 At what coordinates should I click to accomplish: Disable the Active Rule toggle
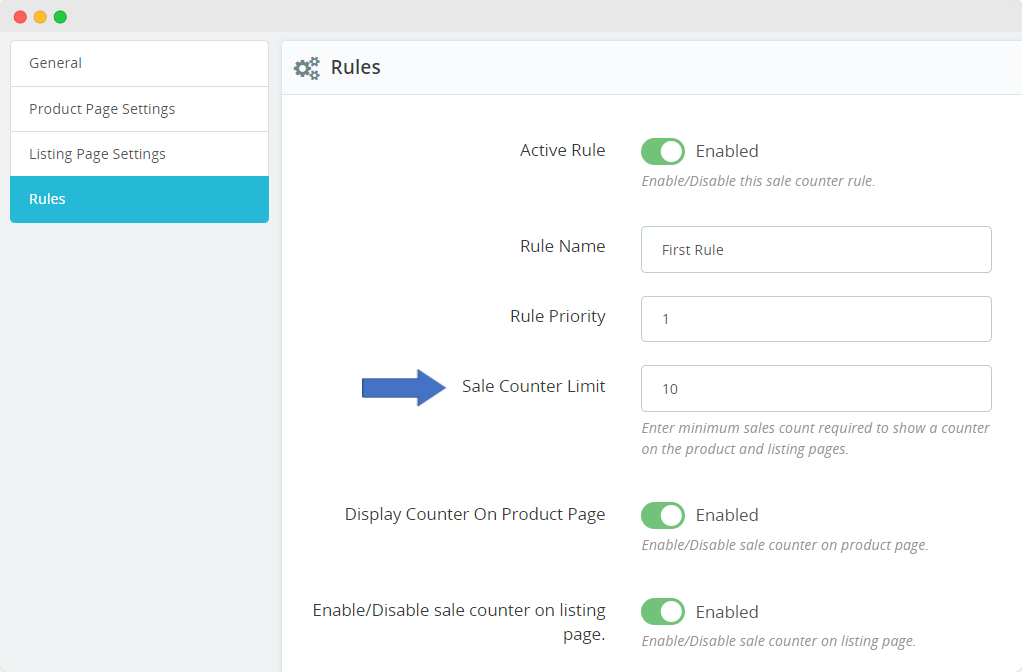pyautogui.click(x=662, y=151)
